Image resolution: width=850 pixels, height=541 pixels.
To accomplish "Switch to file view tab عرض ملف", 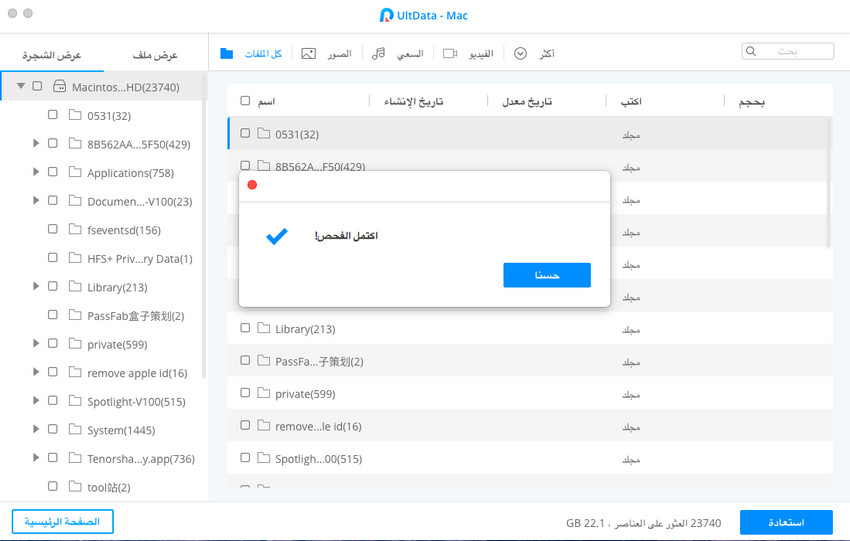I will click(155, 55).
